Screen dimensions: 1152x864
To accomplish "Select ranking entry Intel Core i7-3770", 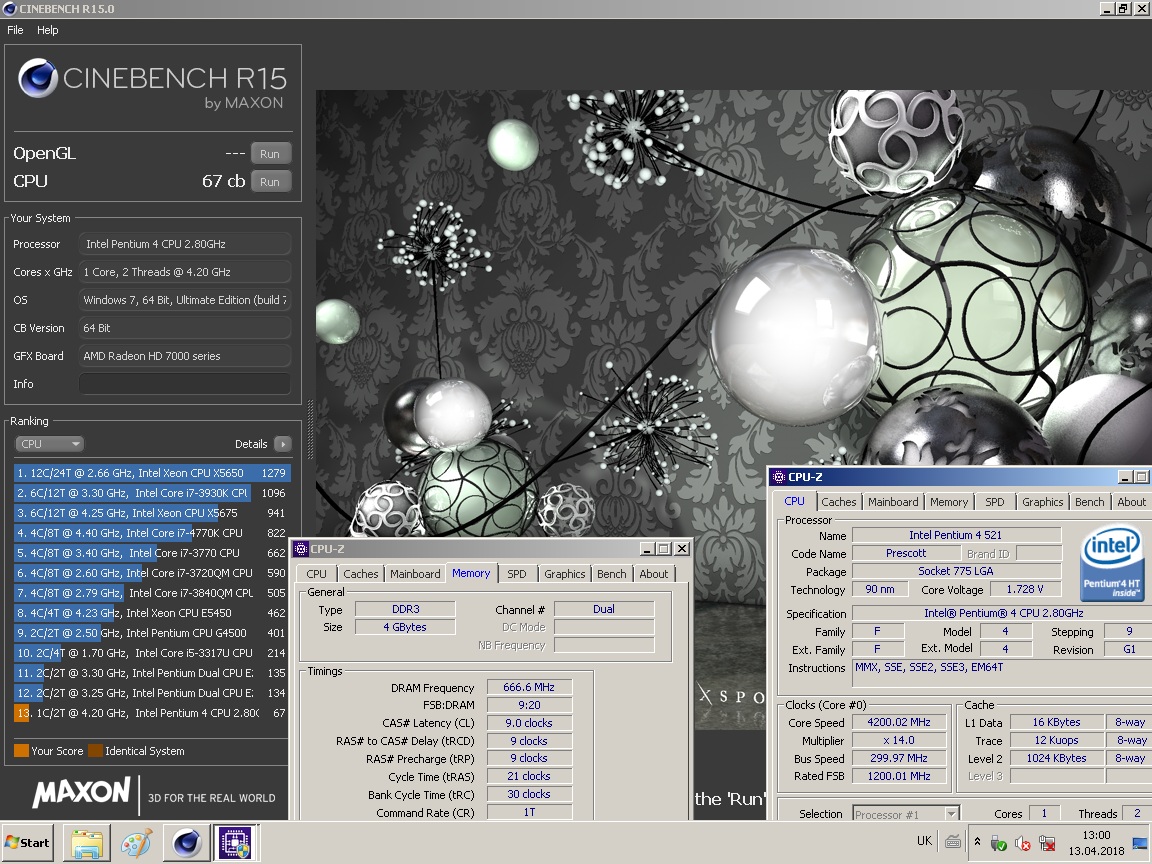I will [151, 552].
